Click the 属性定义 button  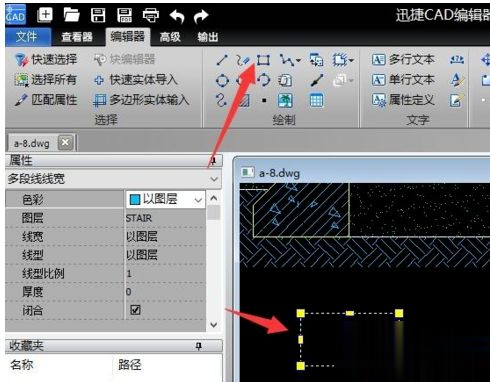tap(403, 100)
